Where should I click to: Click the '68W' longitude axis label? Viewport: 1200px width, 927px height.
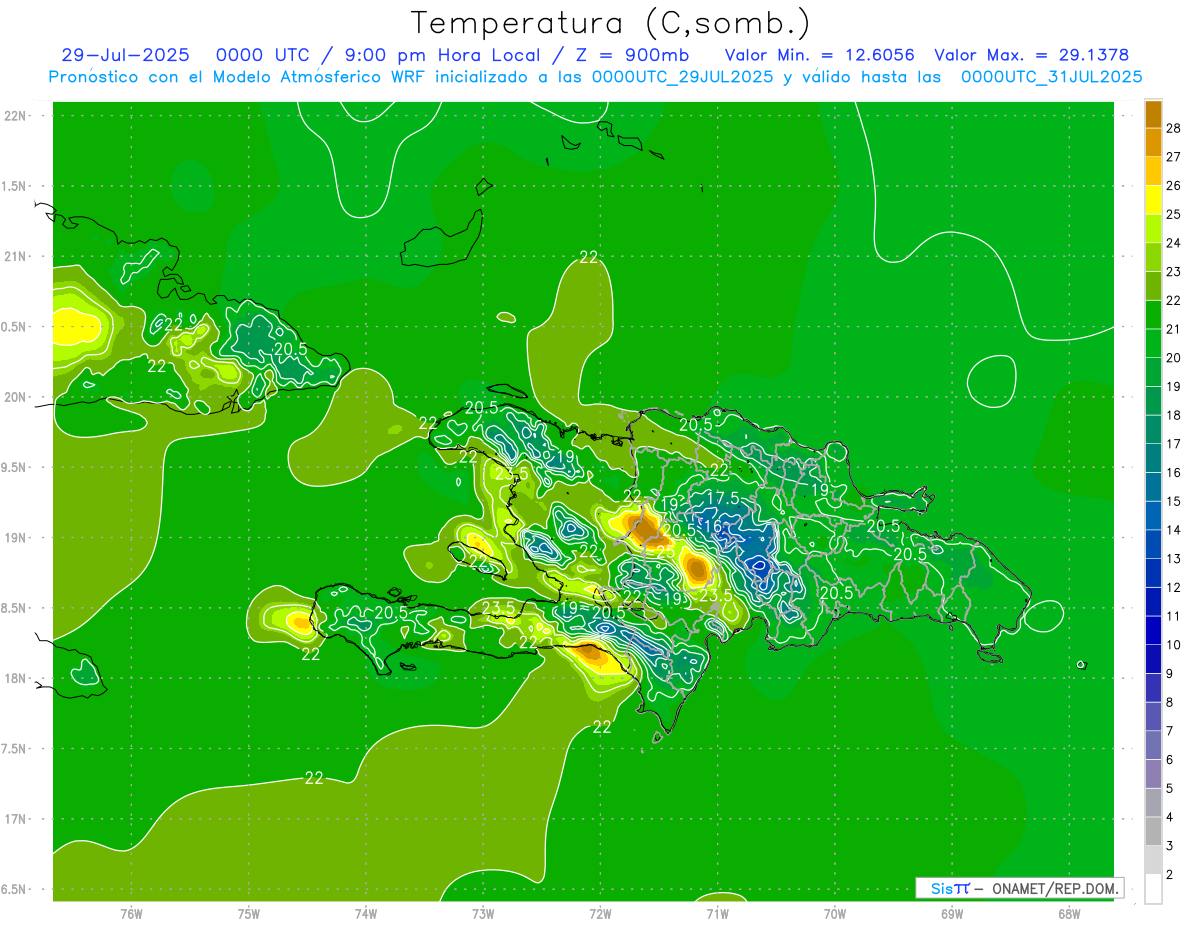1069,914
